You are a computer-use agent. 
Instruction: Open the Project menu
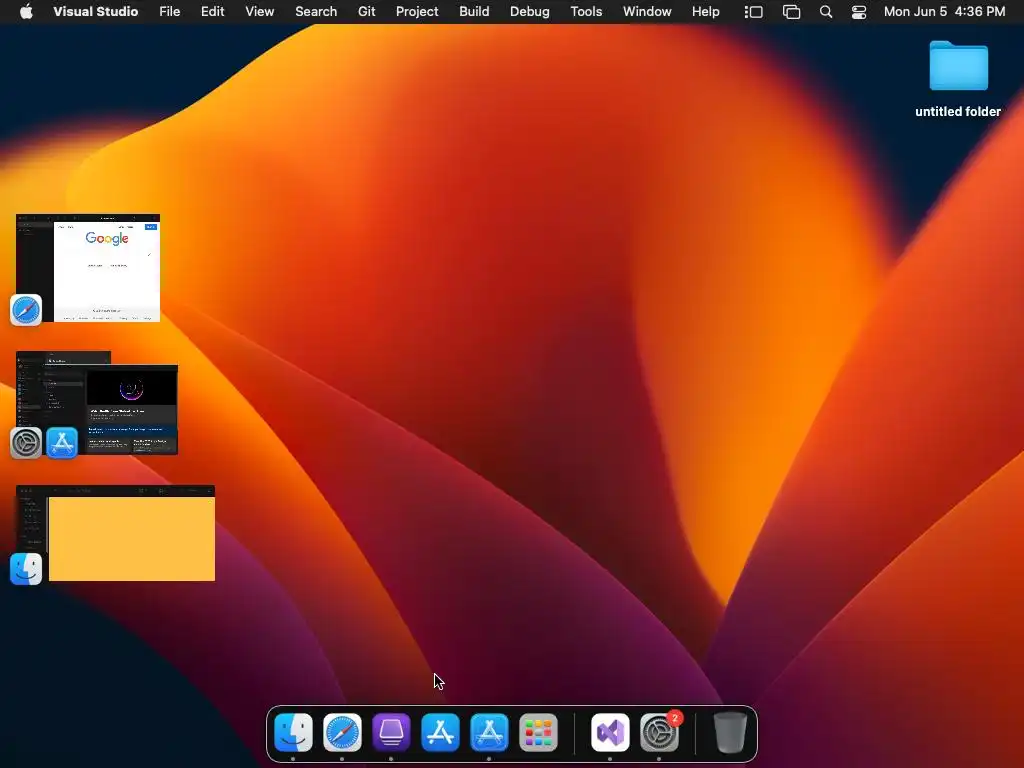(417, 12)
